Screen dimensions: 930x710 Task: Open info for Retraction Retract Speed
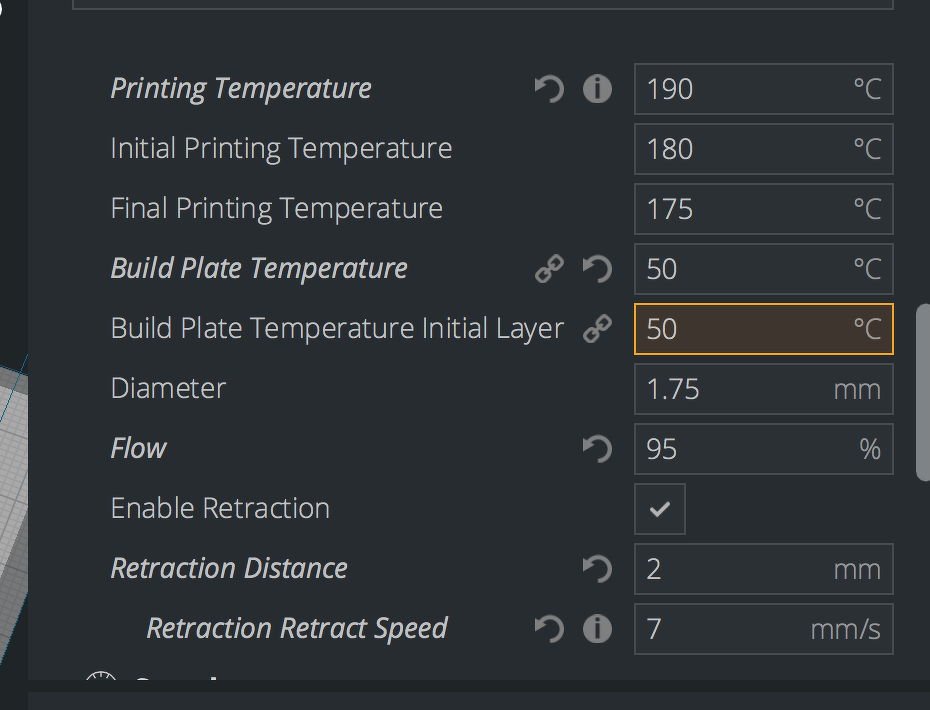[x=597, y=628]
